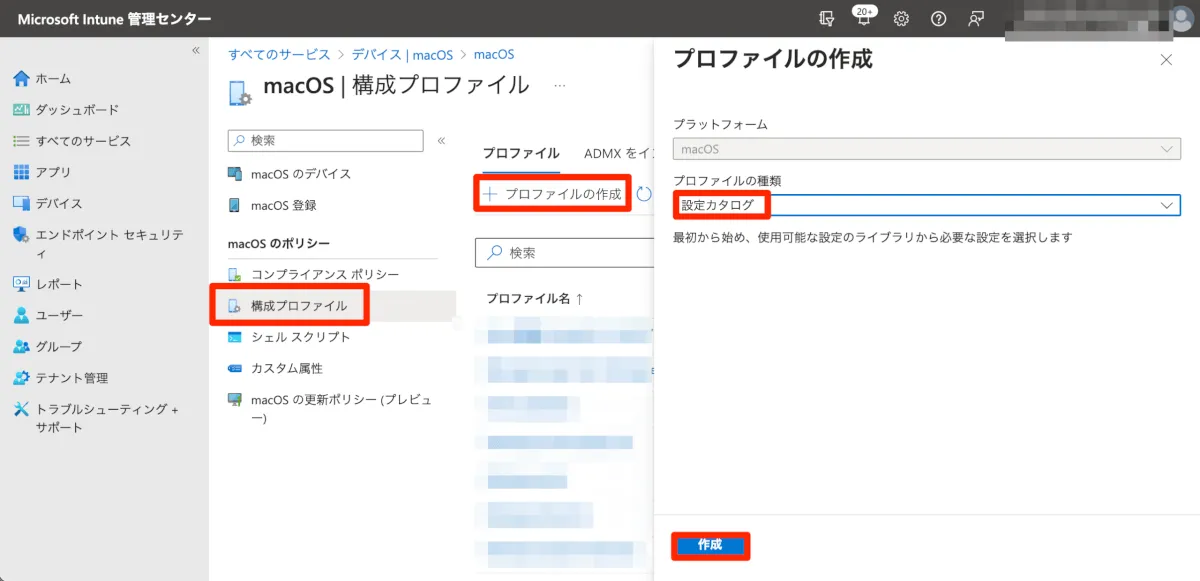Collapse the left navigation with double chevron
This screenshot has width=1200, height=581.
196,50
